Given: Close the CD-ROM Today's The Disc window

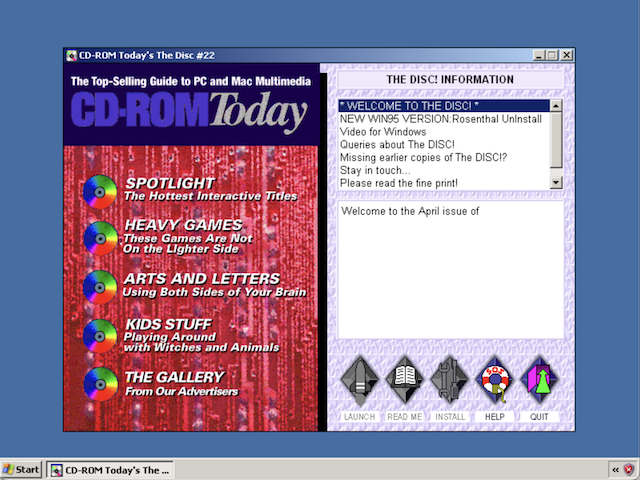Looking at the screenshot, I should [x=566, y=55].
